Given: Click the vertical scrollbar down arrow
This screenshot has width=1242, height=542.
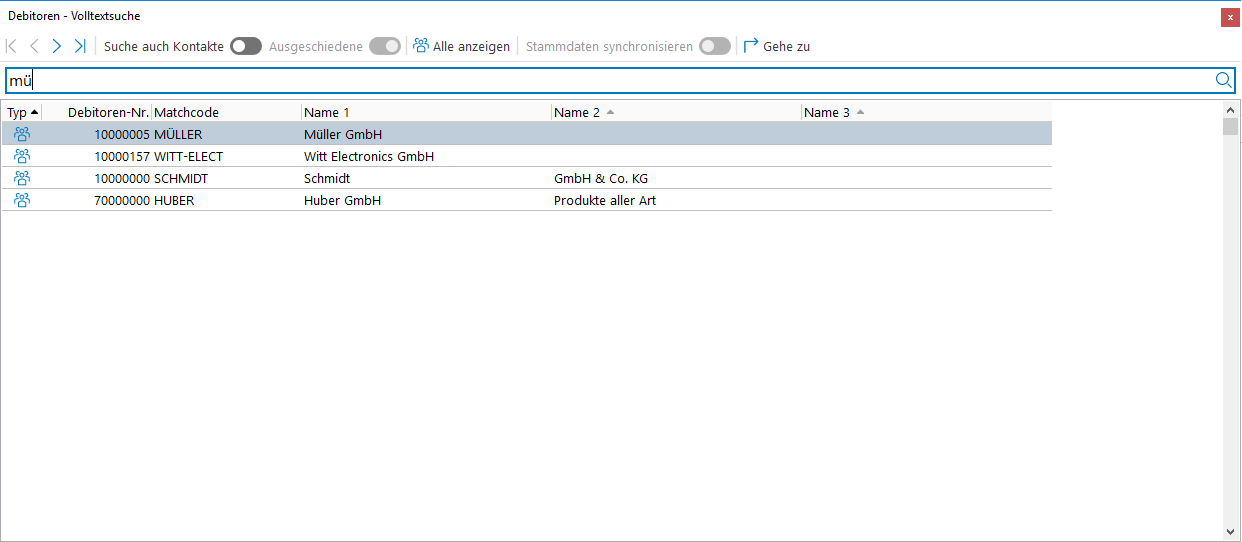Looking at the screenshot, I should 1230,532.
